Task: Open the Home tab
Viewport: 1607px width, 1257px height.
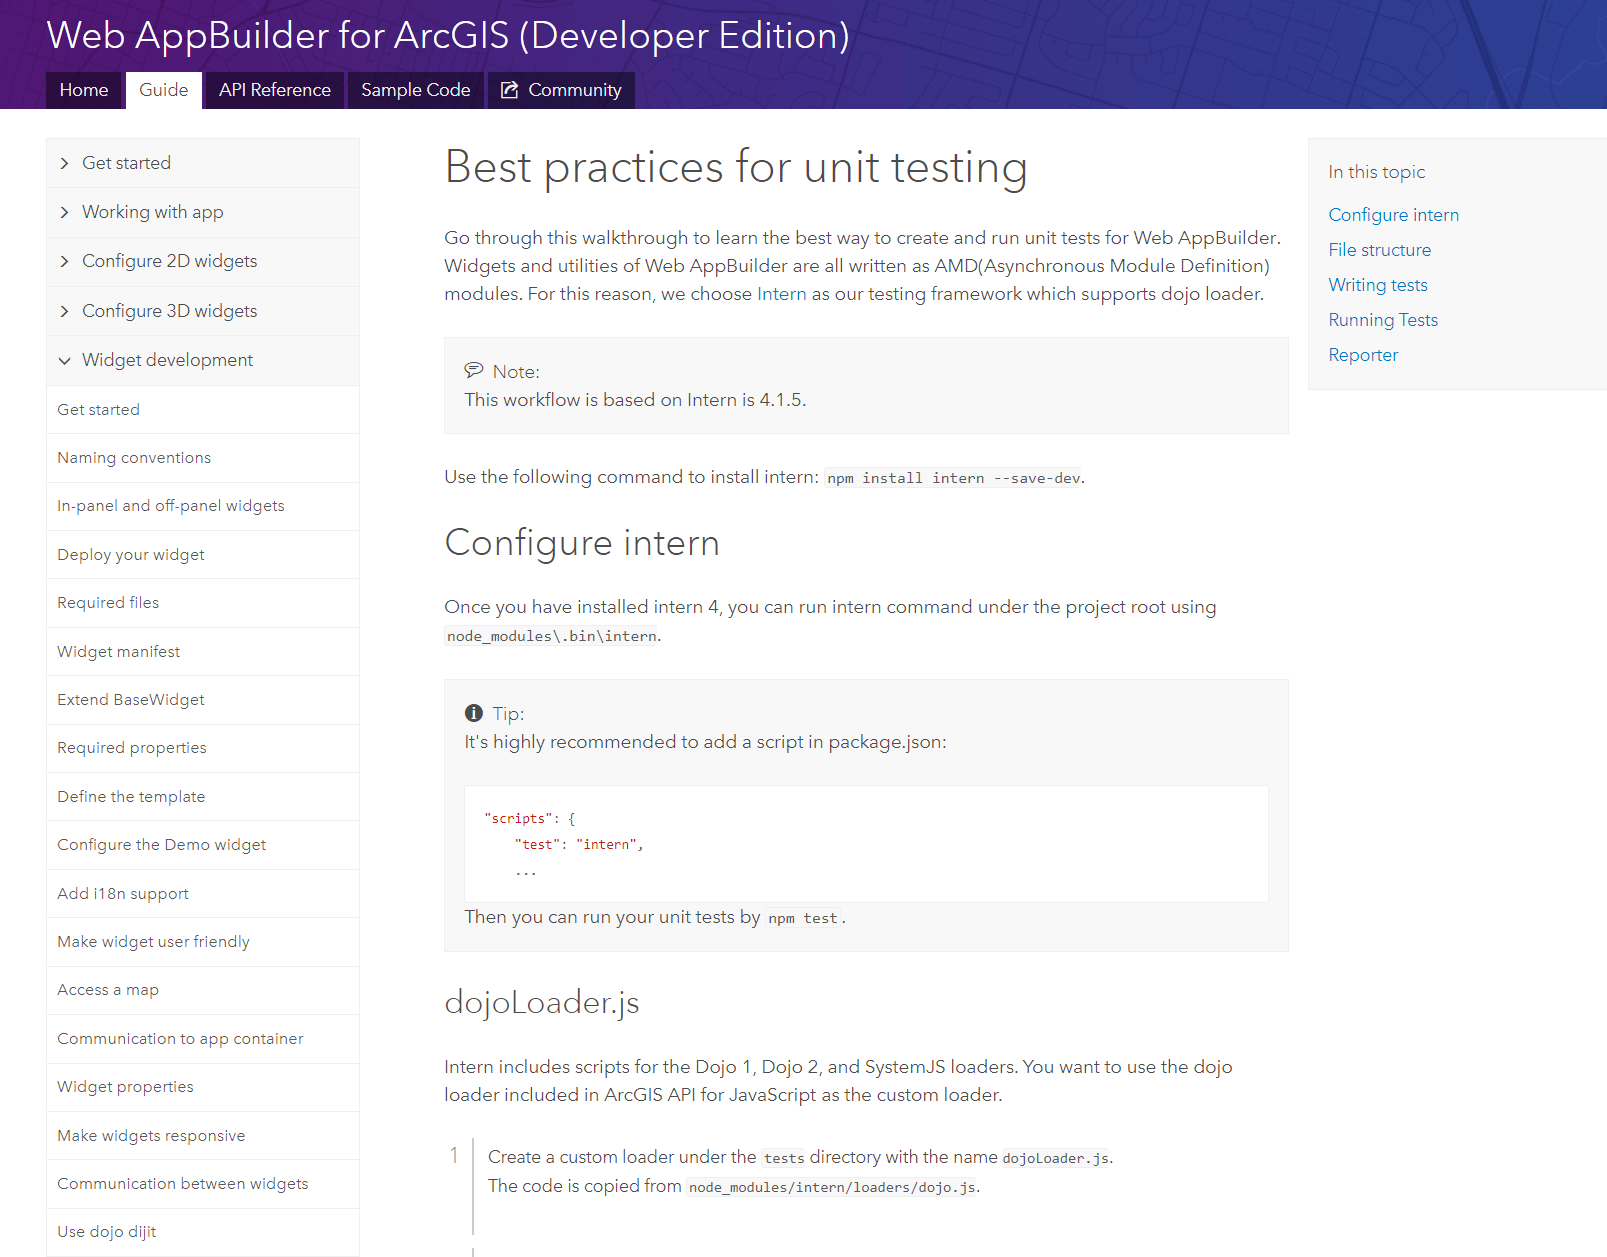Action: [x=84, y=90]
